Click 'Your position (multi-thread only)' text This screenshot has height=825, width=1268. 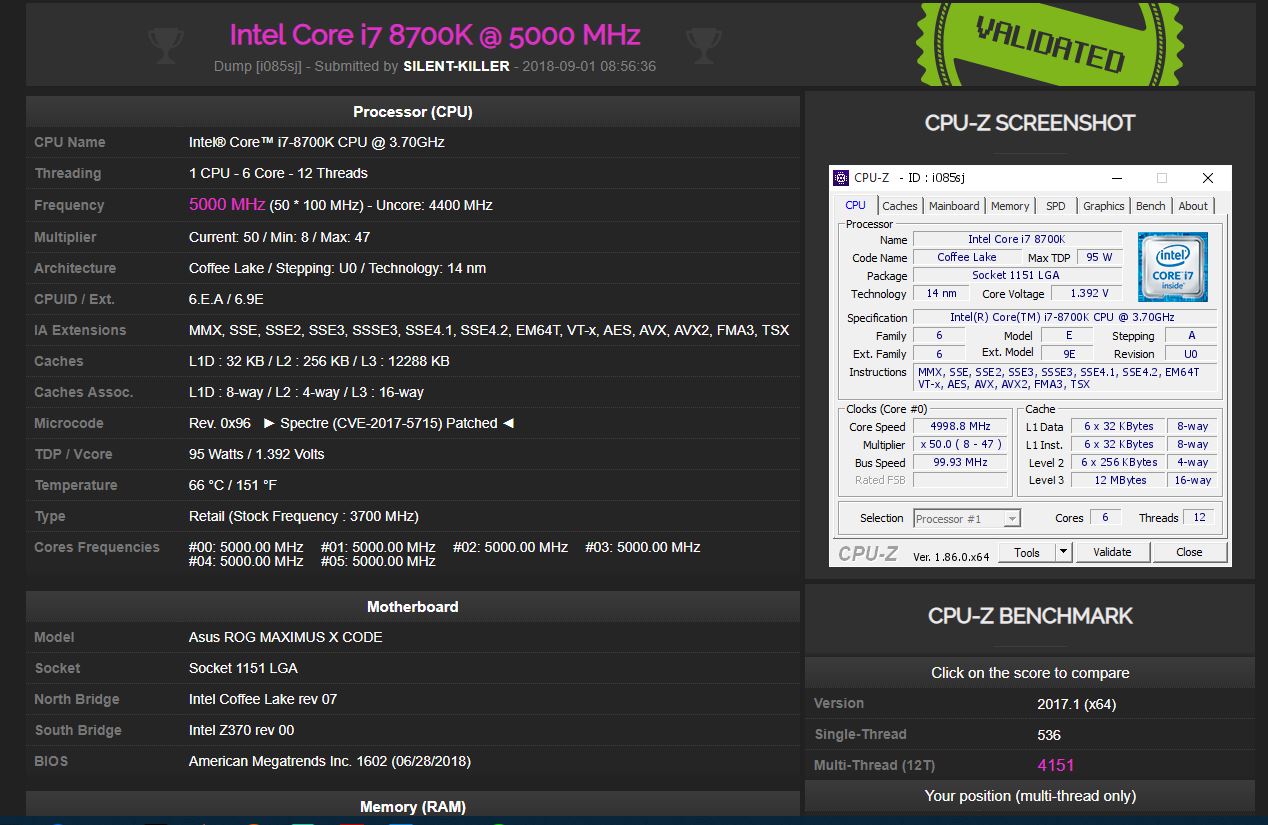click(x=1030, y=796)
